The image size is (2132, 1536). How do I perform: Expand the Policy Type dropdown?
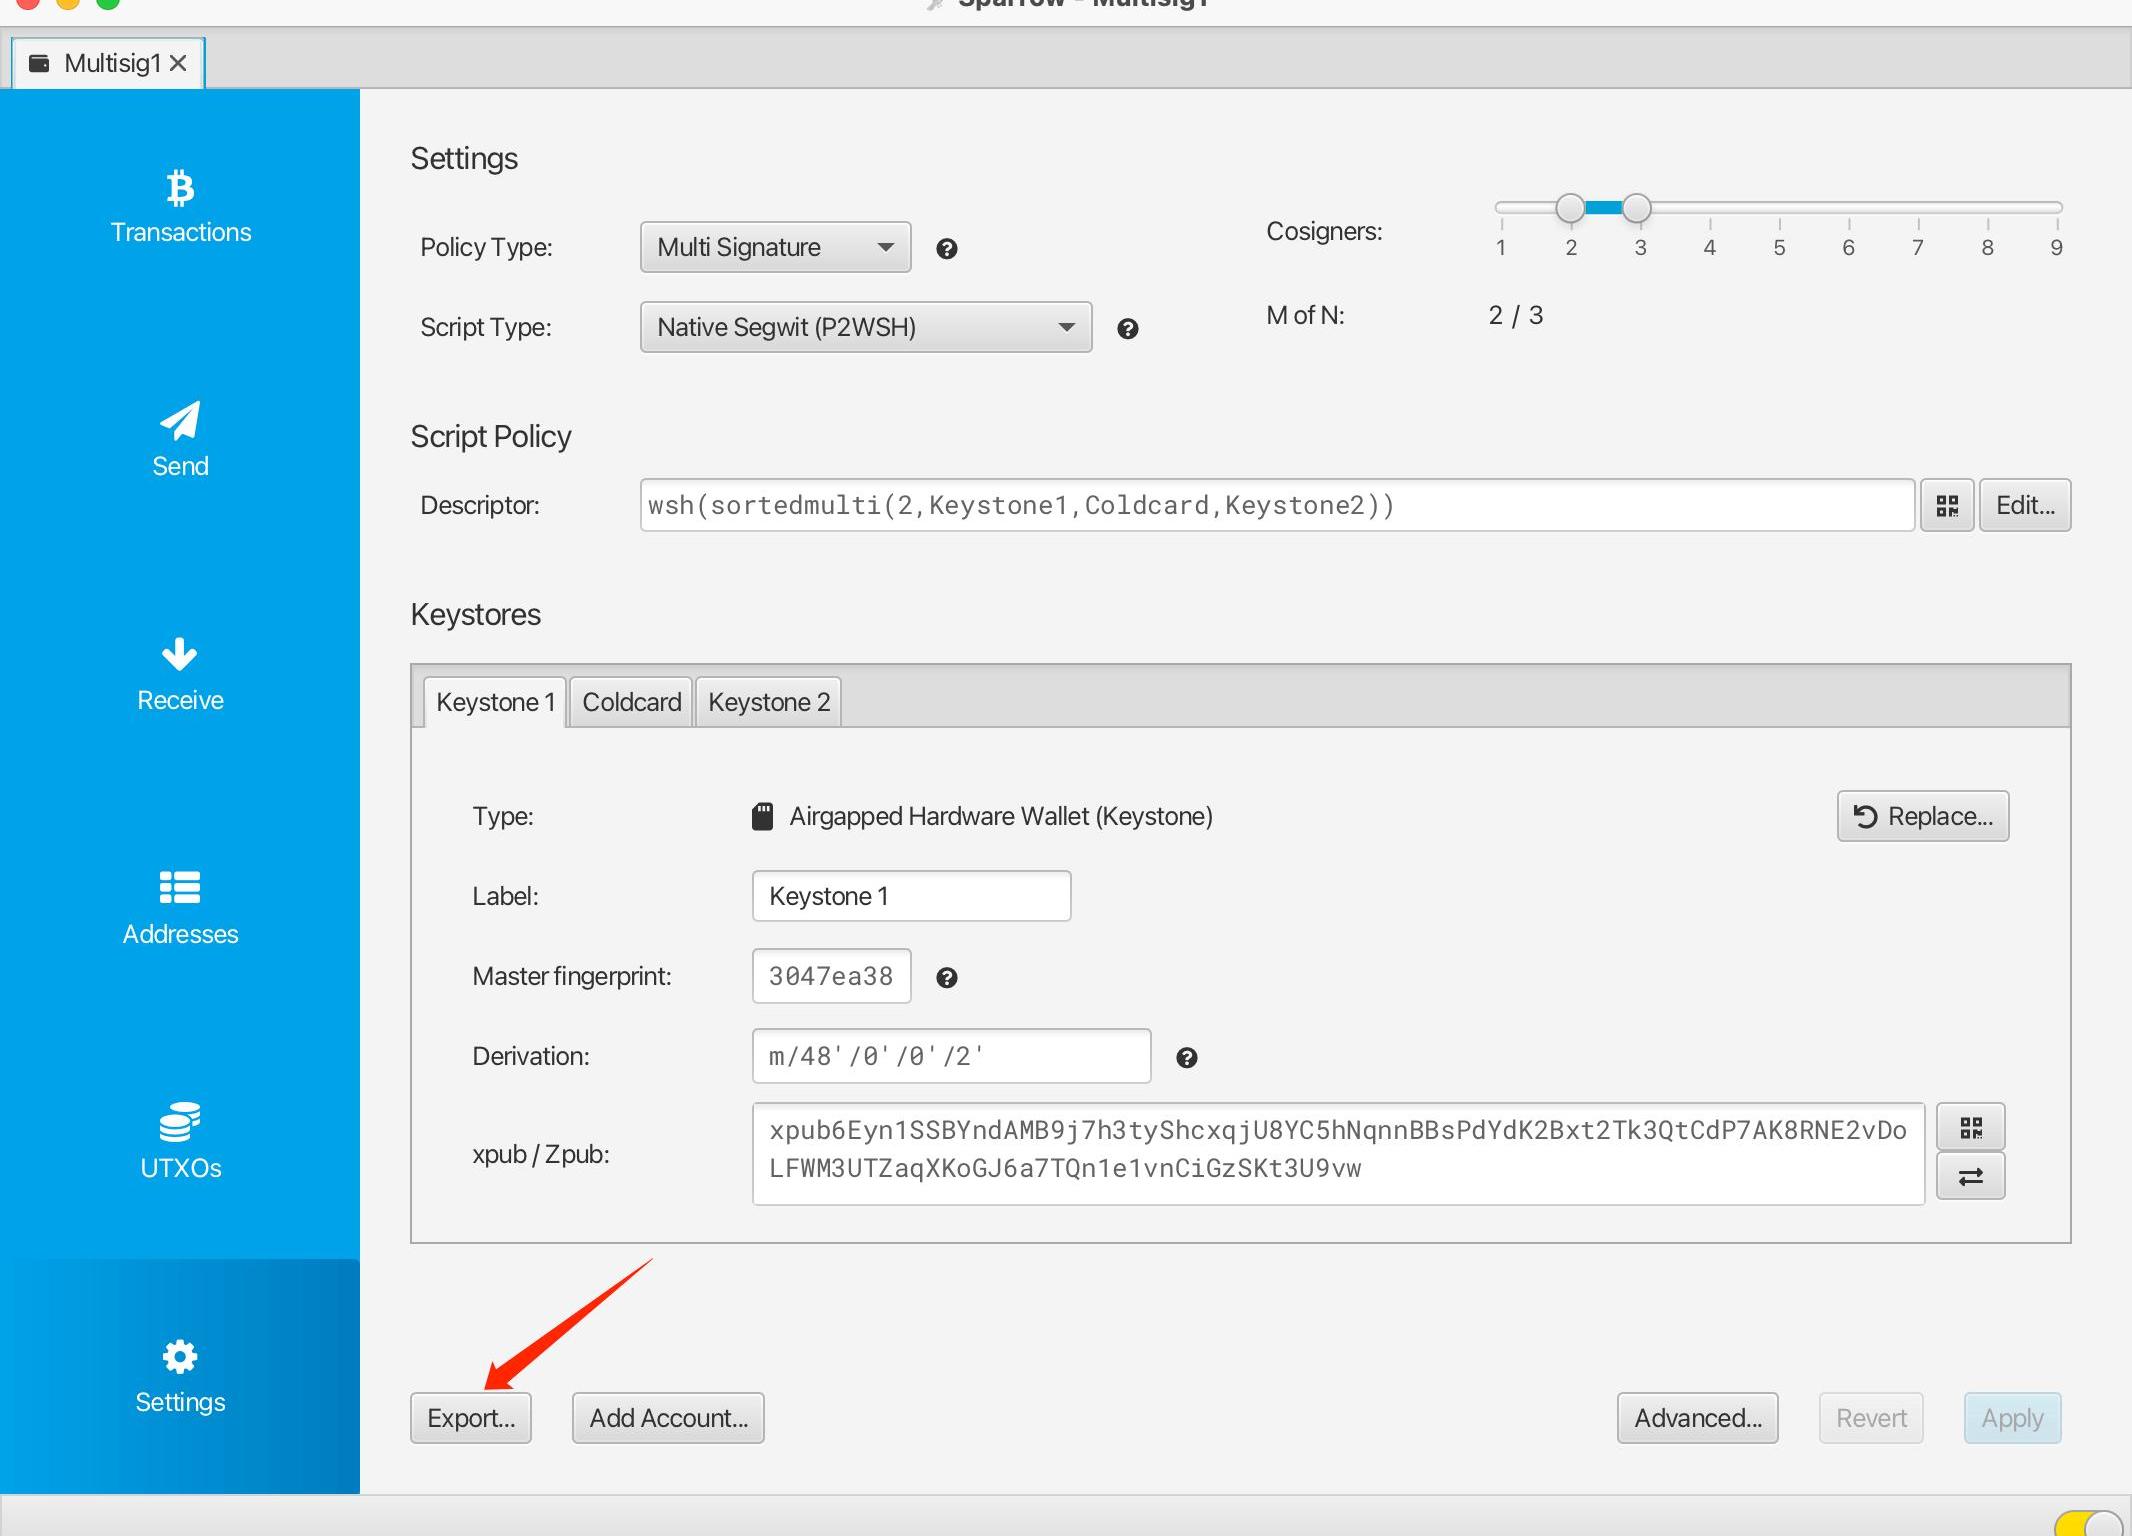click(x=775, y=247)
